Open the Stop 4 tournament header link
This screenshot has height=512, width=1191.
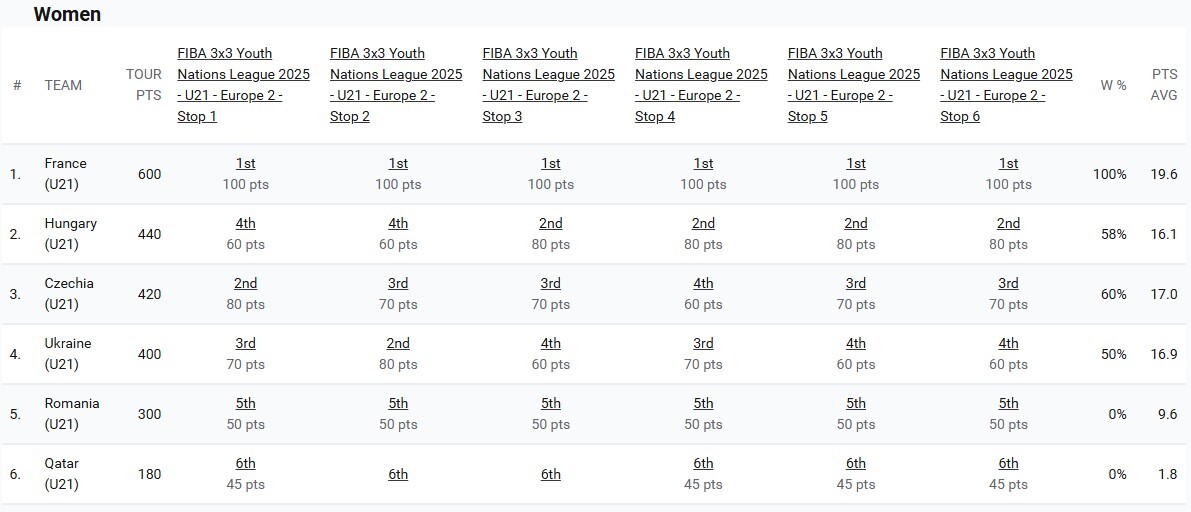point(701,85)
